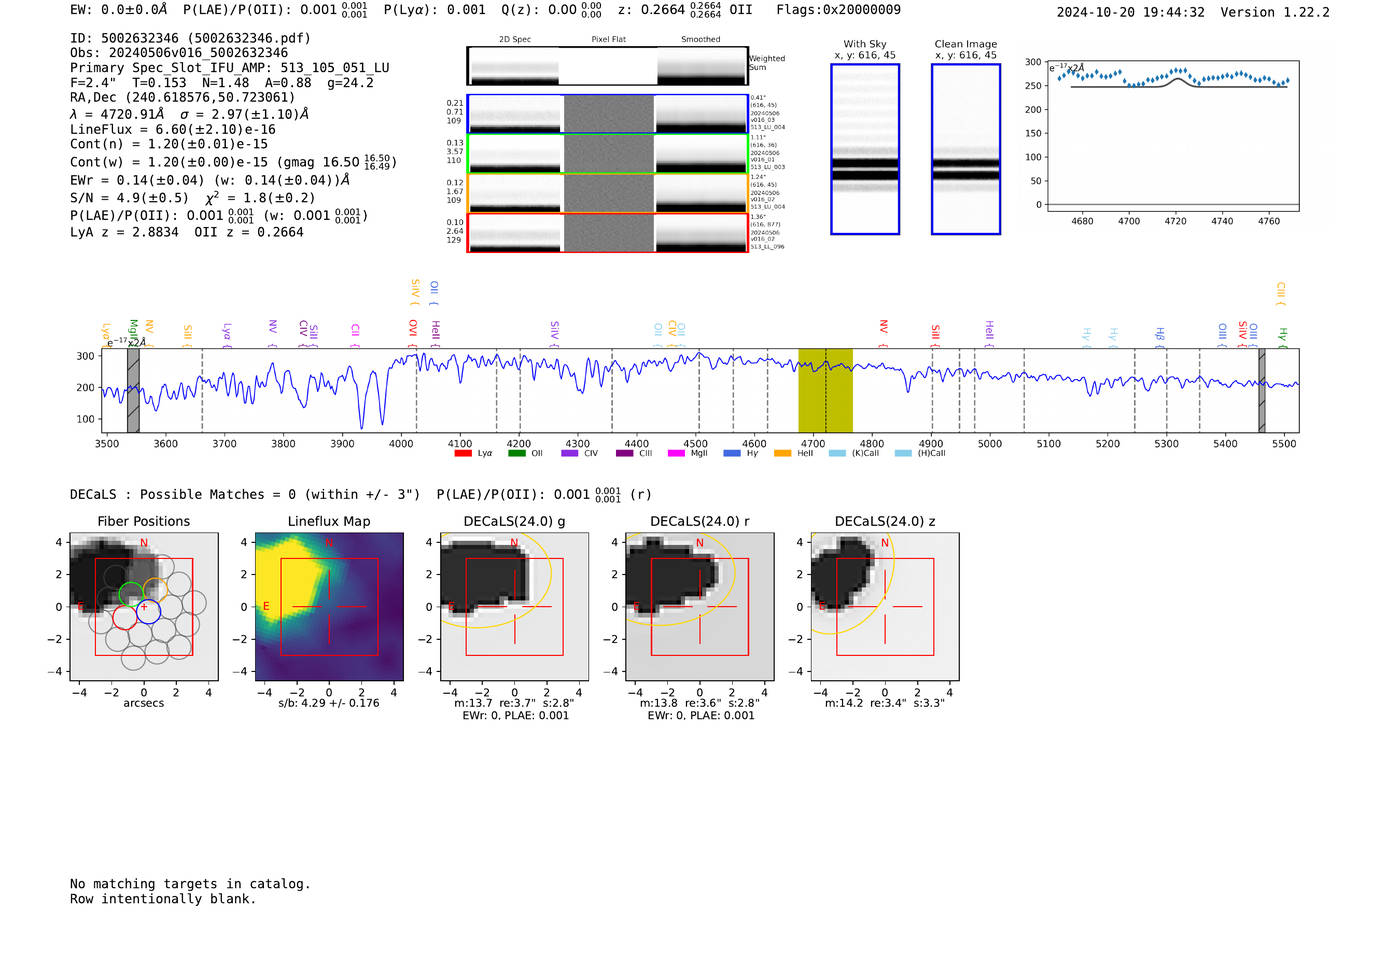
Task: Open the DECaLS r-band cutout
Action: pos(699,607)
